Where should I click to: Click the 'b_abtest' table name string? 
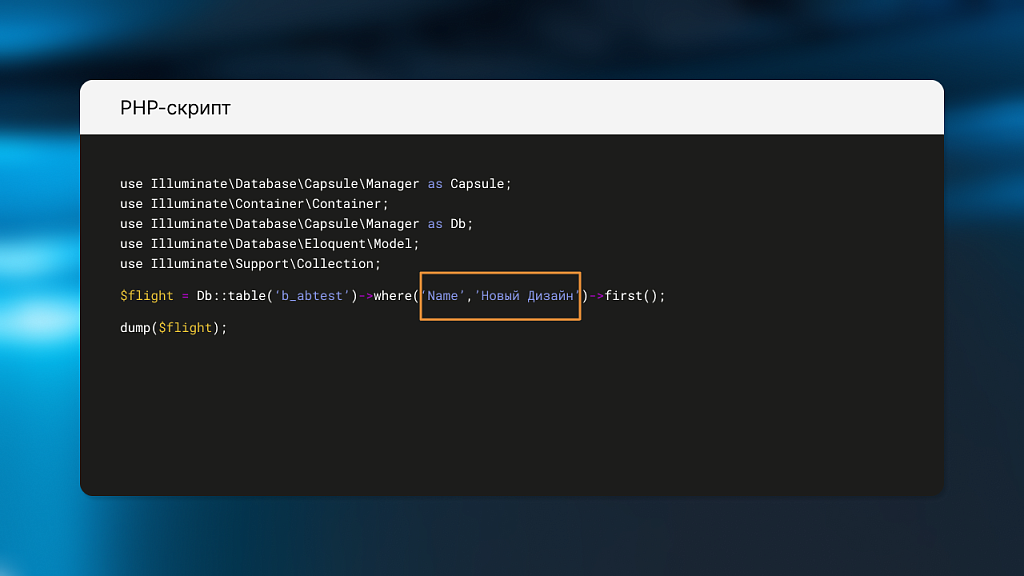(312, 296)
